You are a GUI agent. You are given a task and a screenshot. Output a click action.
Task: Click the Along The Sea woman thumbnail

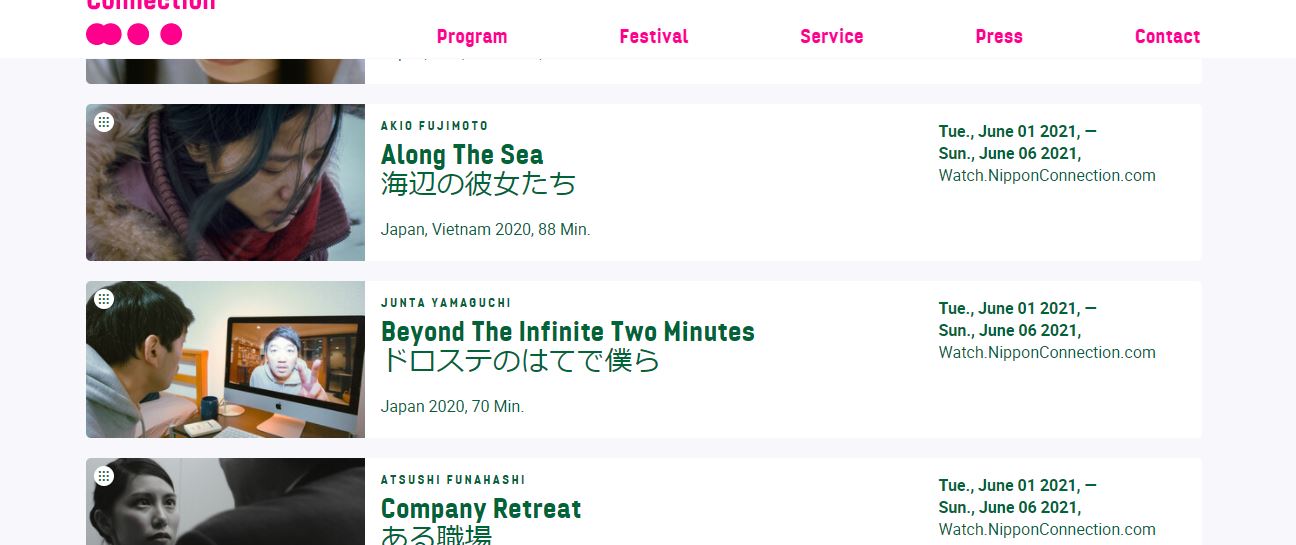point(225,182)
